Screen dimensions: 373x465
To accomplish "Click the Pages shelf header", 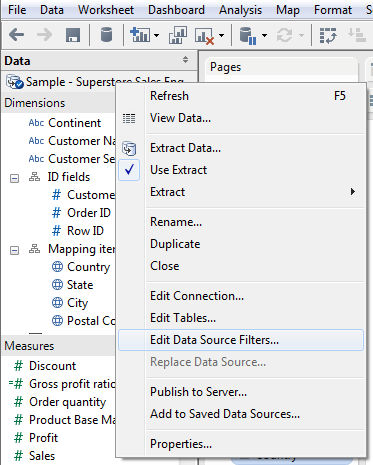I will coord(225,67).
